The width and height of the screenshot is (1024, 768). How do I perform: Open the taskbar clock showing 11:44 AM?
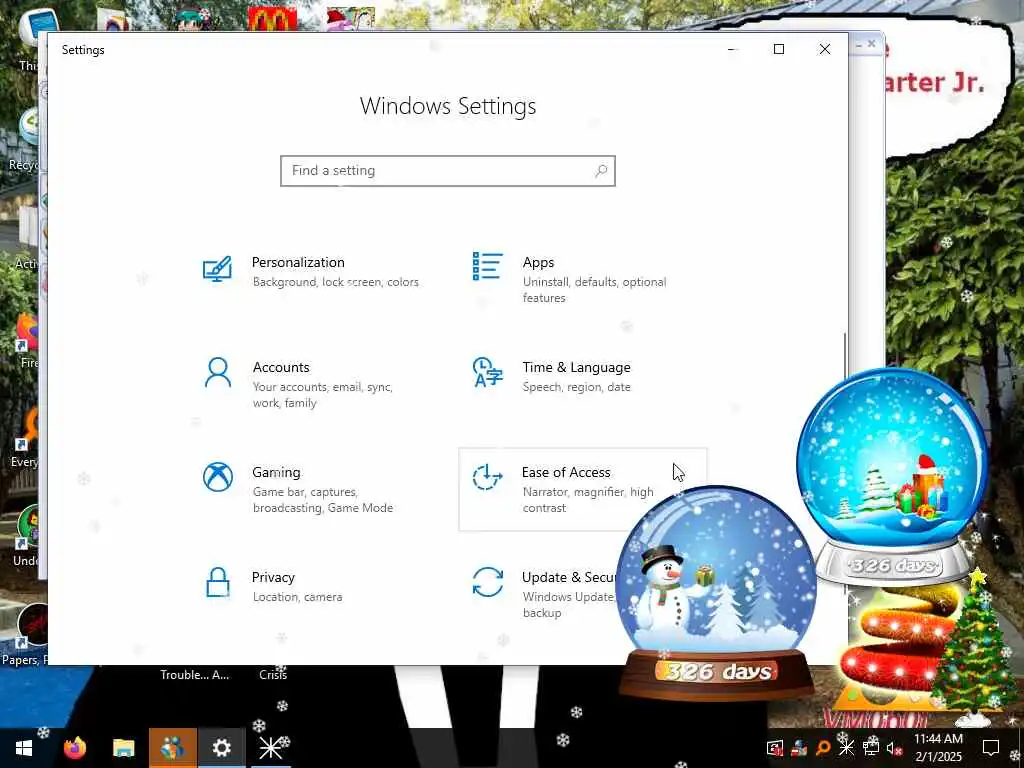(938, 748)
